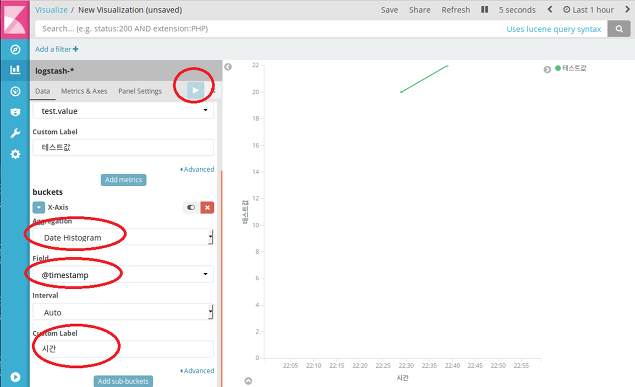The height and width of the screenshot is (387, 635).
Task: Expand Advanced options under metrics
Action: 197,169
